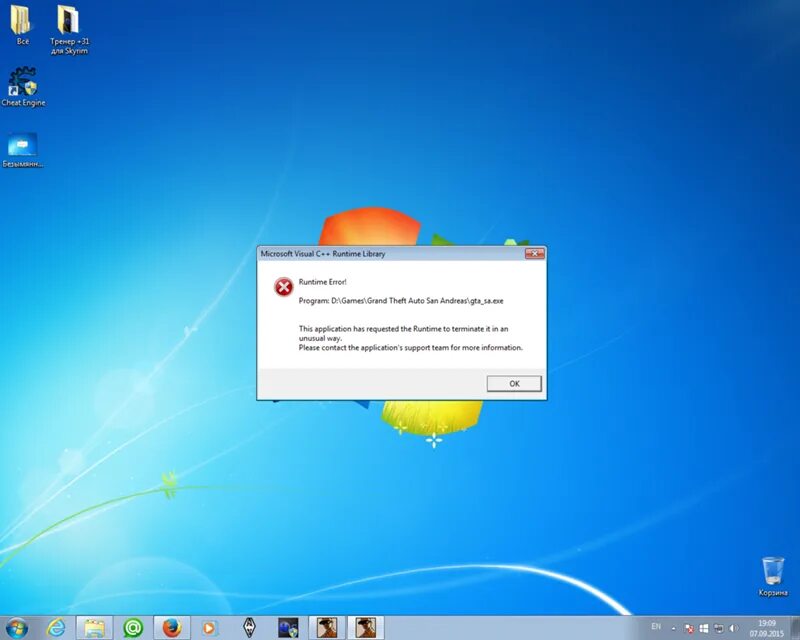Click the gta_sa.exe program path text
The image size is (800, 640).
pos(401,301)
